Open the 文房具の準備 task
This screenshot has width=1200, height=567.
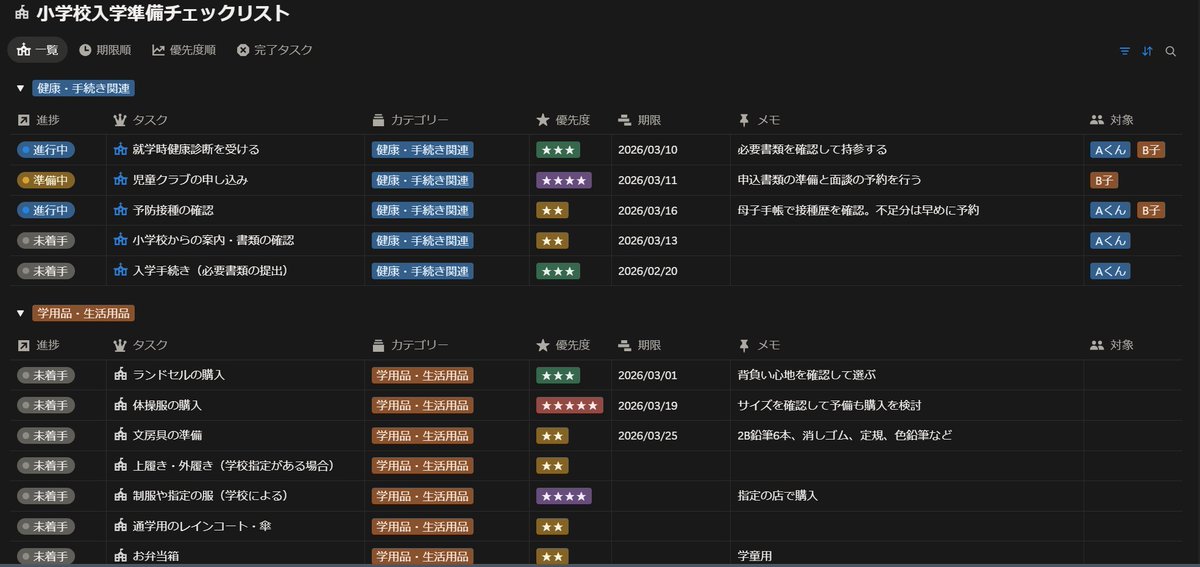pyautogui.click(x=168, y=435)
